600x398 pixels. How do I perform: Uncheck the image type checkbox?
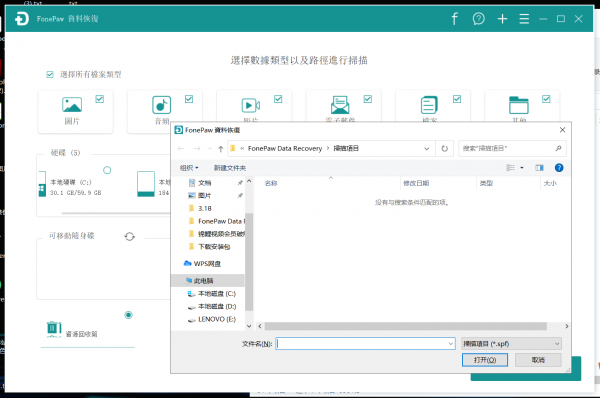[x=99, y=99]
